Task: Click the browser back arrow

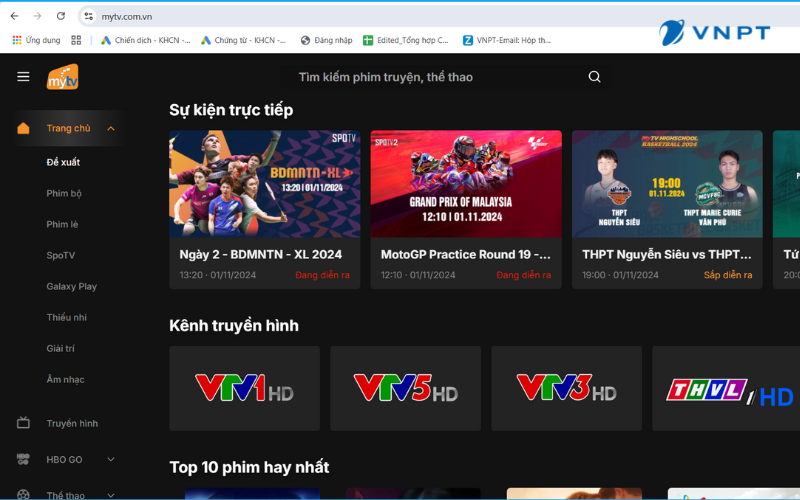Action: [14, 16]
